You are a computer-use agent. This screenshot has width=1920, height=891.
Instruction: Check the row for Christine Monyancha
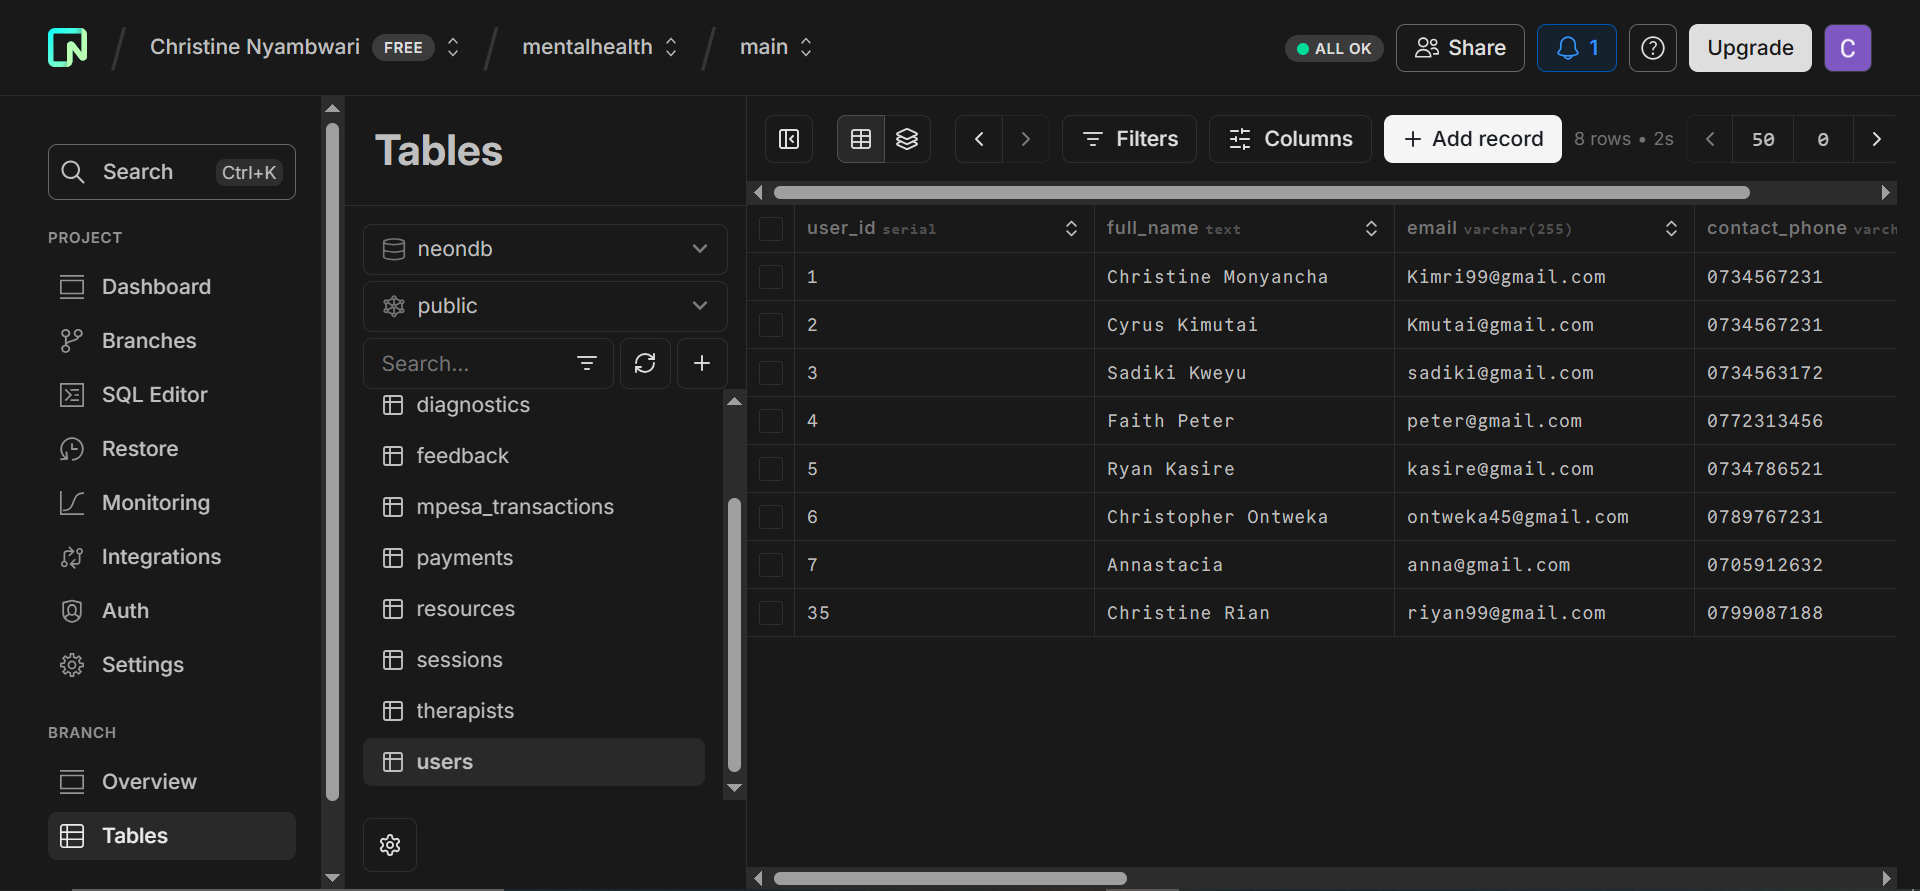coord(771,277)
